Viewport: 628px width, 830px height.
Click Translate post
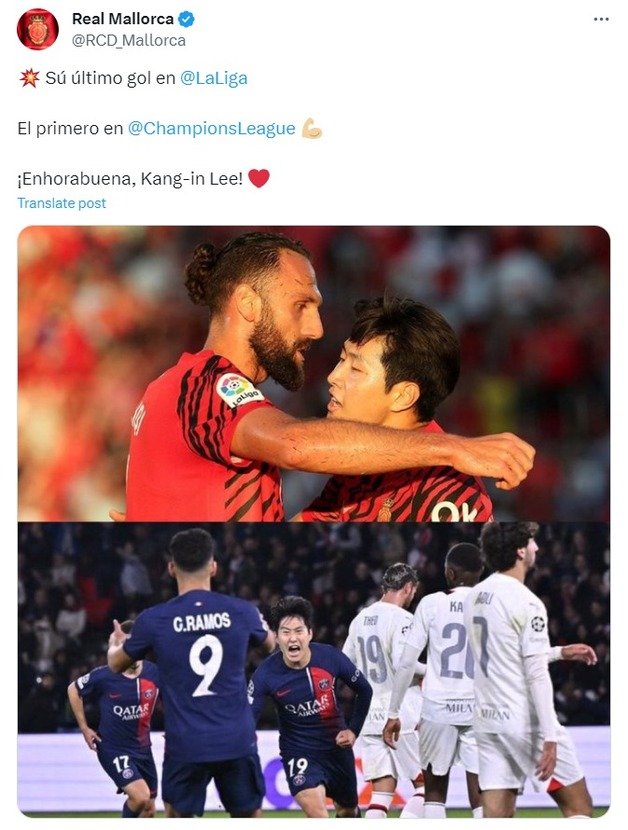61,203
